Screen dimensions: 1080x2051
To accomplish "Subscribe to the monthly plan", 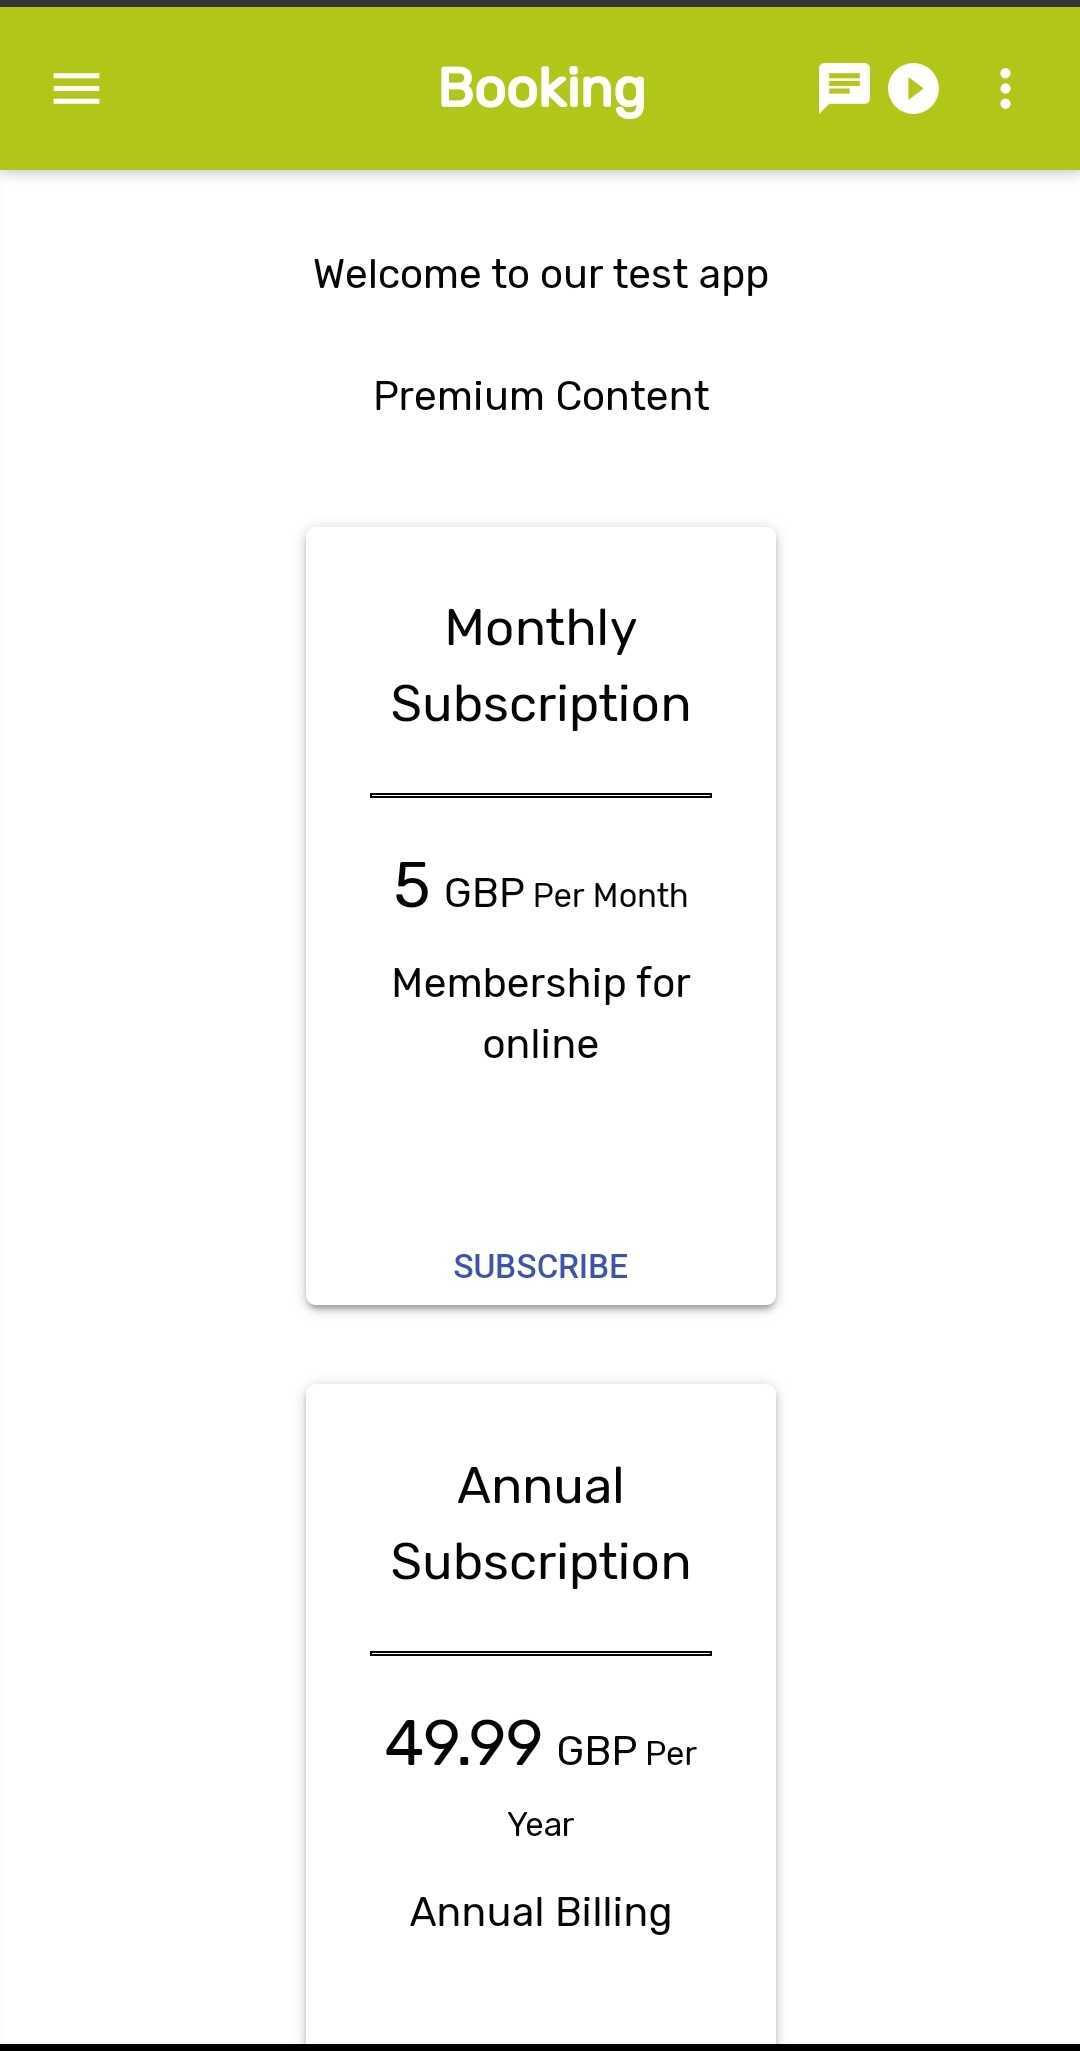I will 541,1266.
